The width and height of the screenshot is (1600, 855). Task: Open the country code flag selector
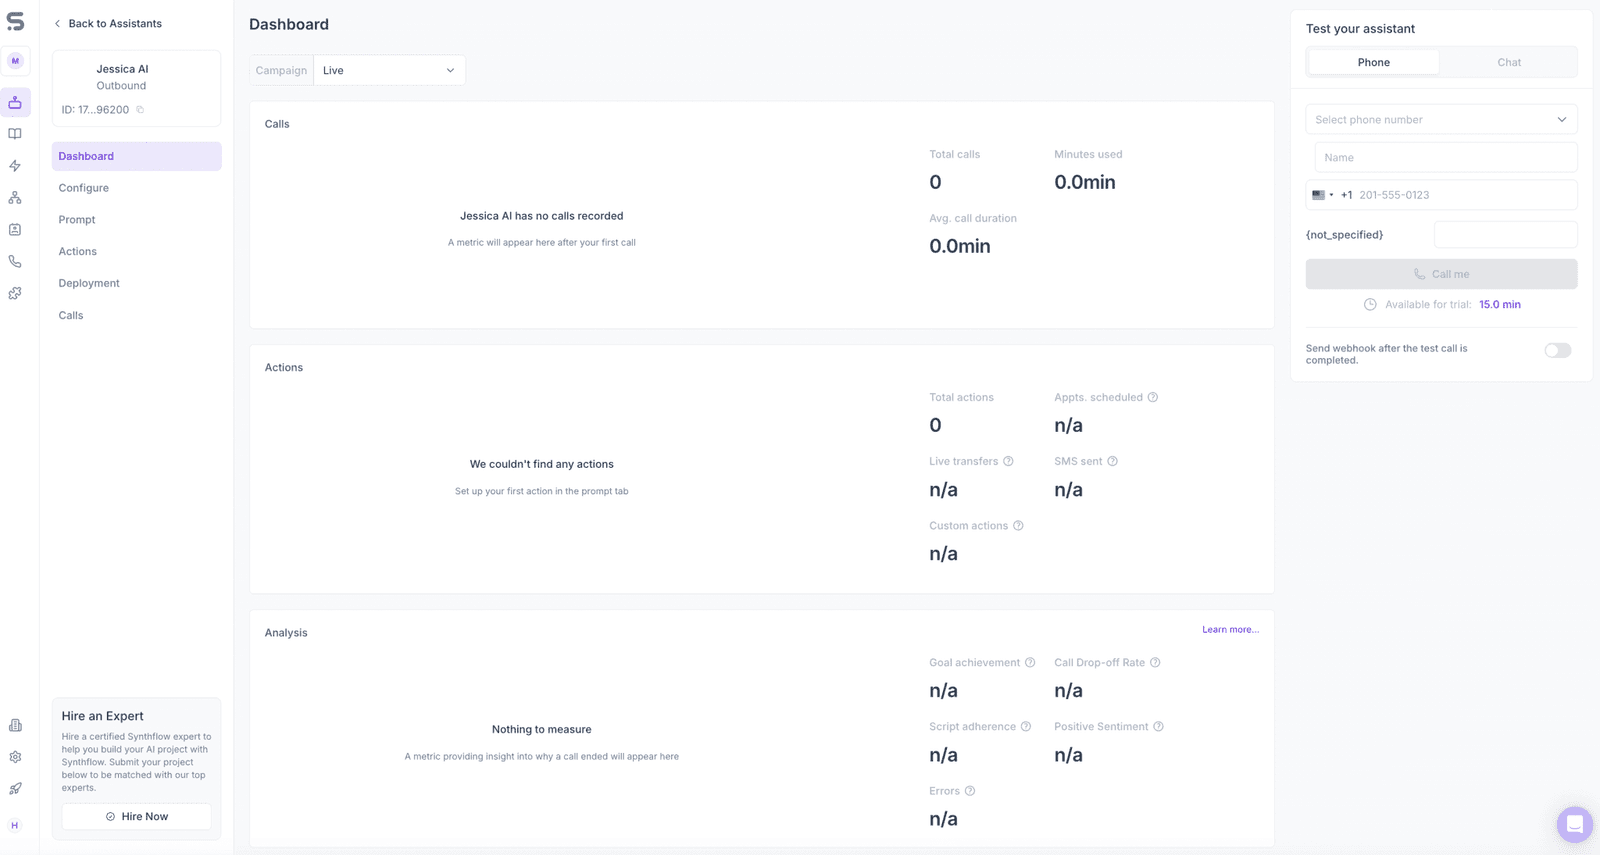coord(1323,195)
